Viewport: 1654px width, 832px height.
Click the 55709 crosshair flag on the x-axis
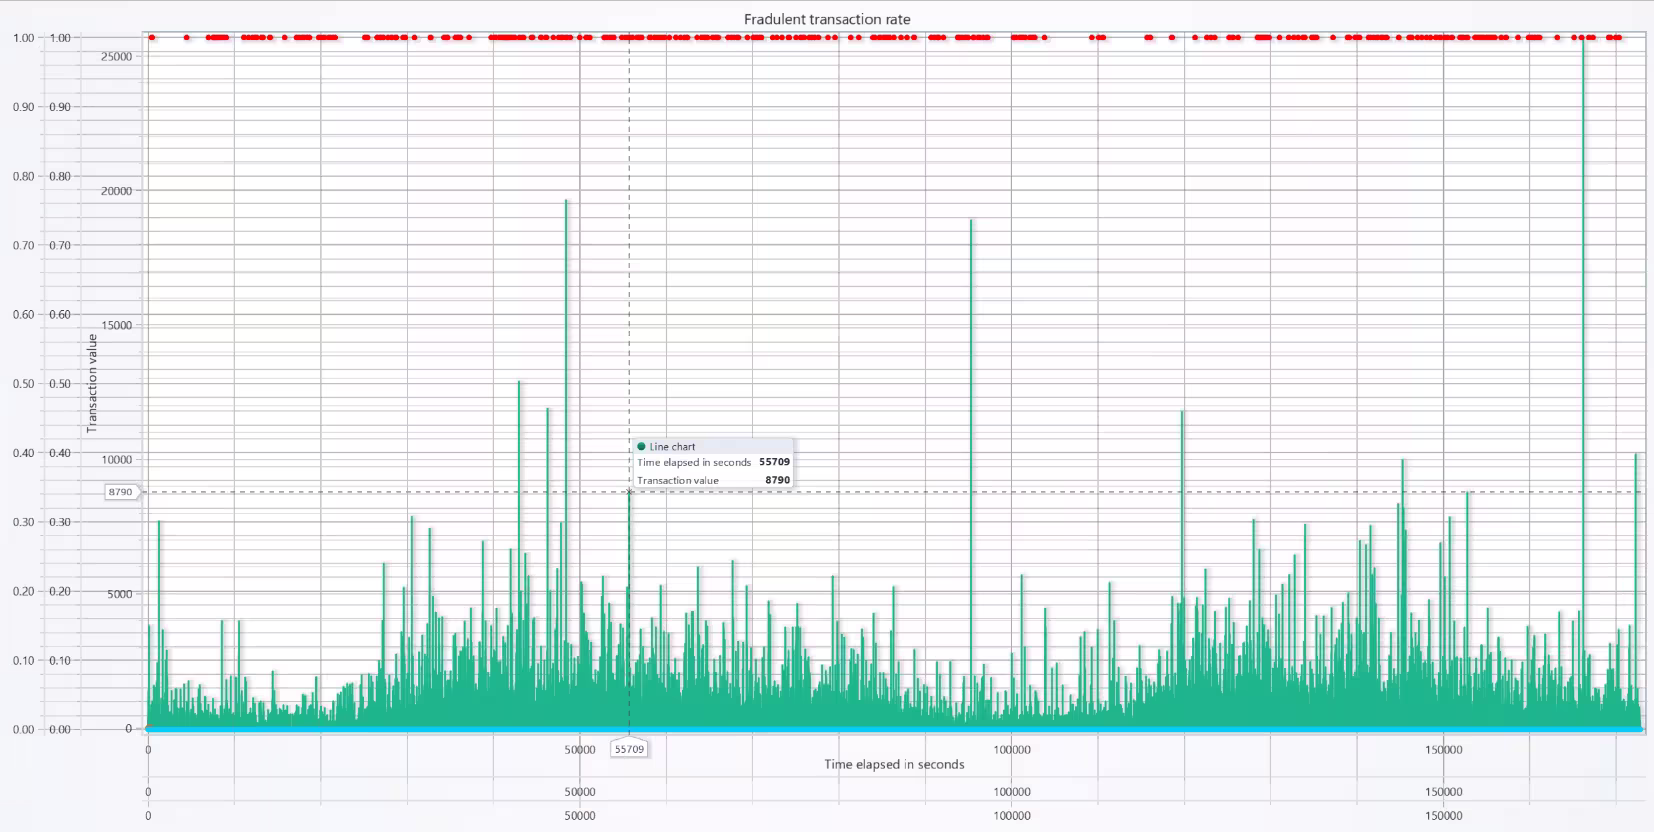click(x=629, y=749)
